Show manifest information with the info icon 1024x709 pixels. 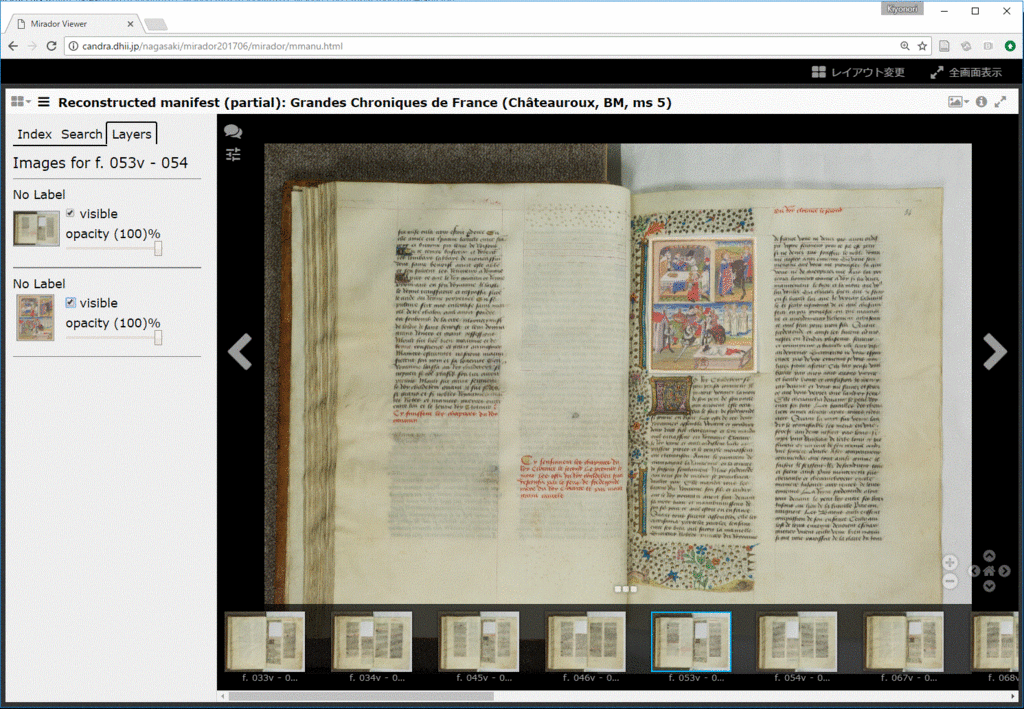[x=981, y=102]
